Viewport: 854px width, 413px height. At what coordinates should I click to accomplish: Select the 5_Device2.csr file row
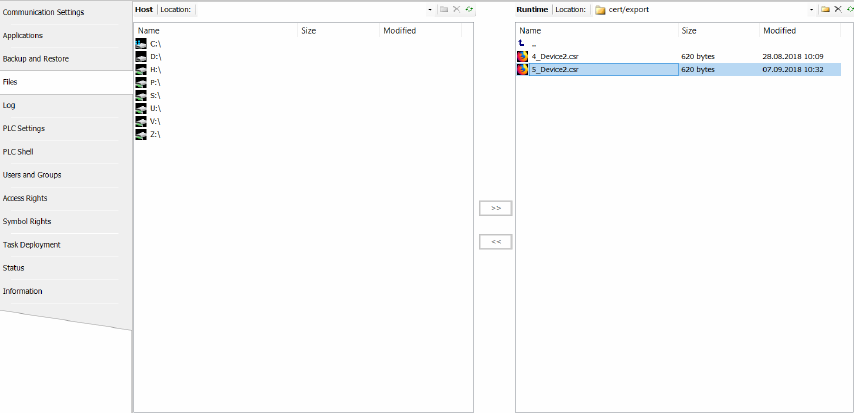[x=600, y=70]
